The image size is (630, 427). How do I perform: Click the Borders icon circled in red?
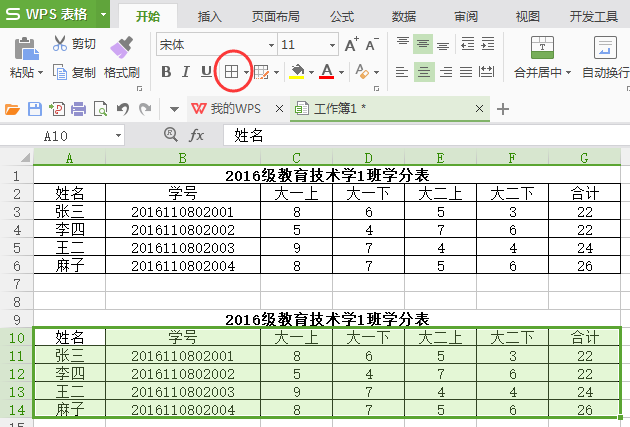(x=231, y=72)
